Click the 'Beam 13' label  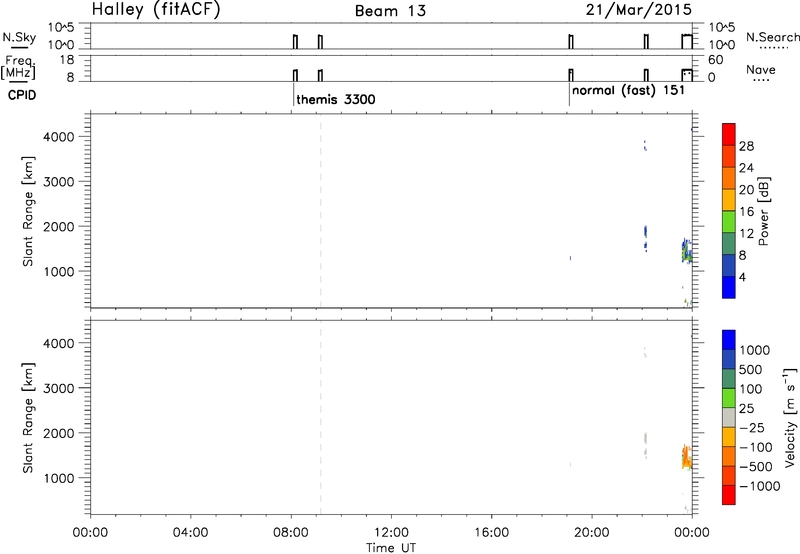(390, 11)
